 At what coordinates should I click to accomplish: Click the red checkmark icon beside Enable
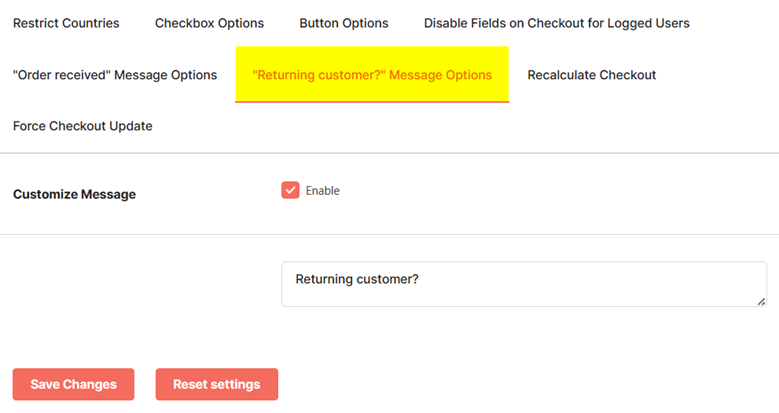(x=290, y=190)
